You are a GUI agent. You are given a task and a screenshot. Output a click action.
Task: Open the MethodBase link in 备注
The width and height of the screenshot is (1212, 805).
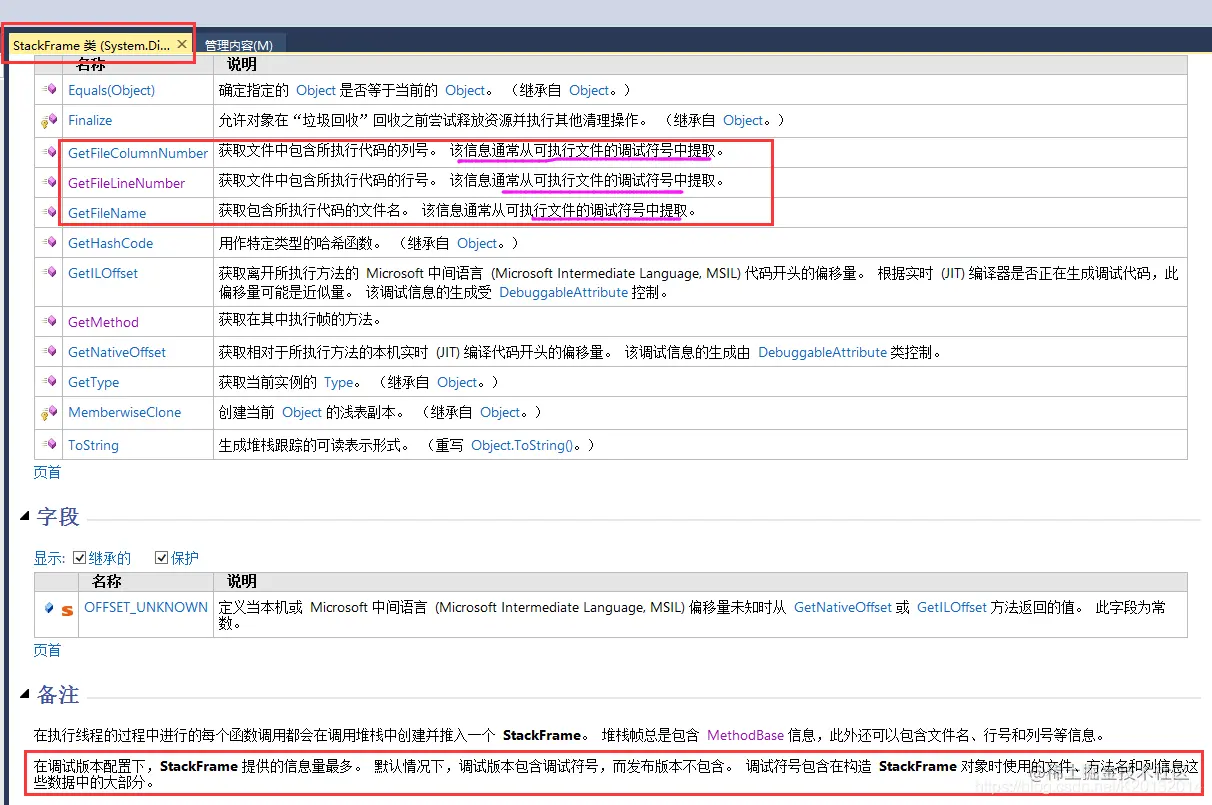[745, 735]
